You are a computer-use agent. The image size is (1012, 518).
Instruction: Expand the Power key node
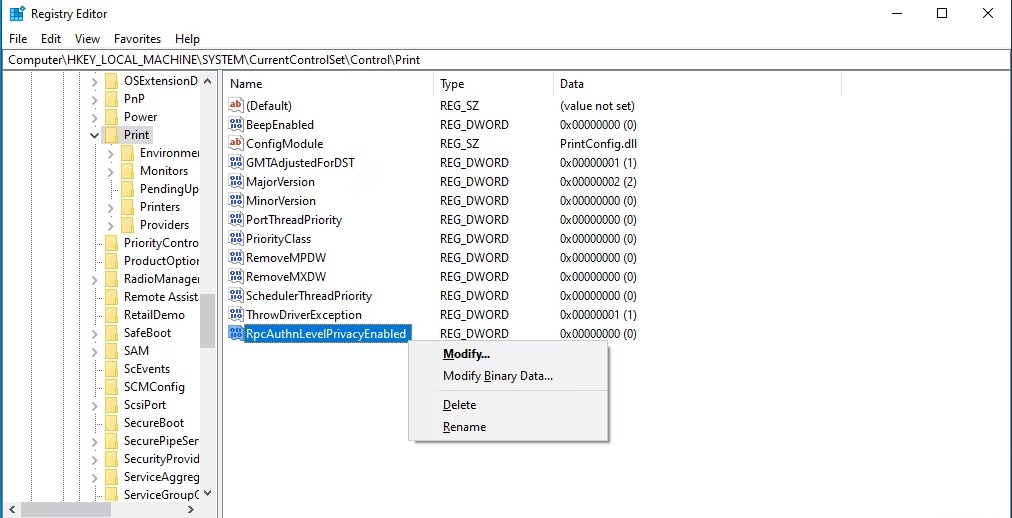pos(95,117)
